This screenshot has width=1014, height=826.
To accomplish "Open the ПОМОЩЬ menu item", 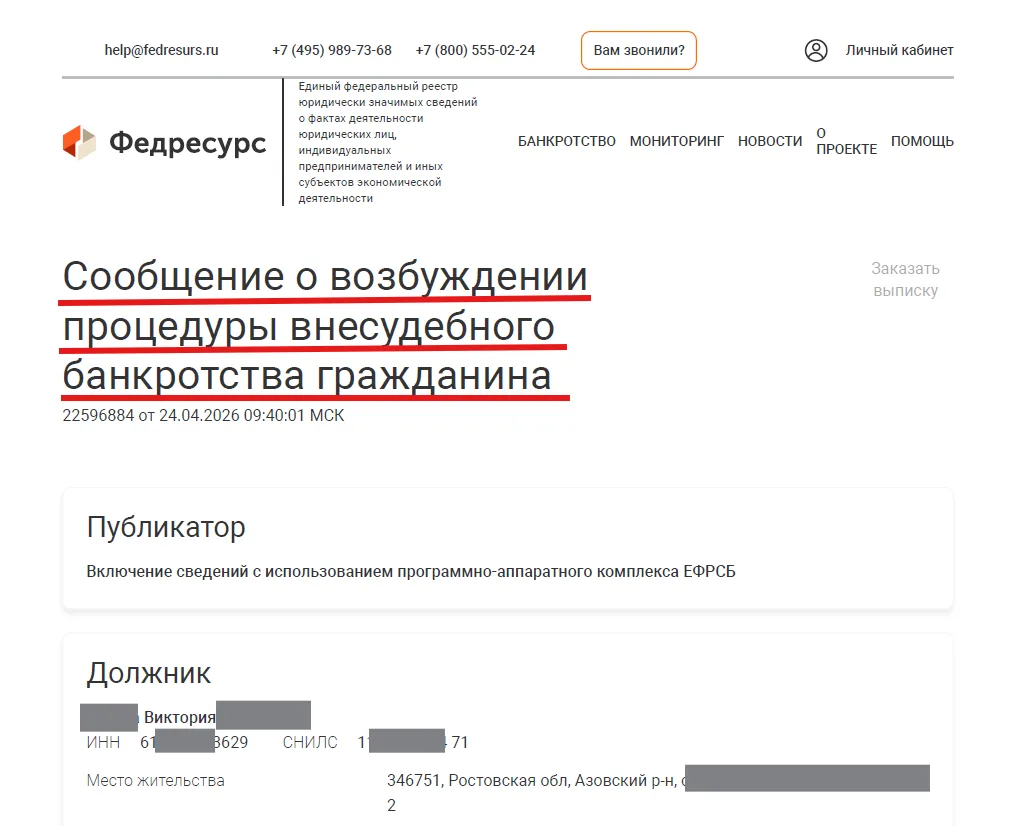I will [922, 141].
